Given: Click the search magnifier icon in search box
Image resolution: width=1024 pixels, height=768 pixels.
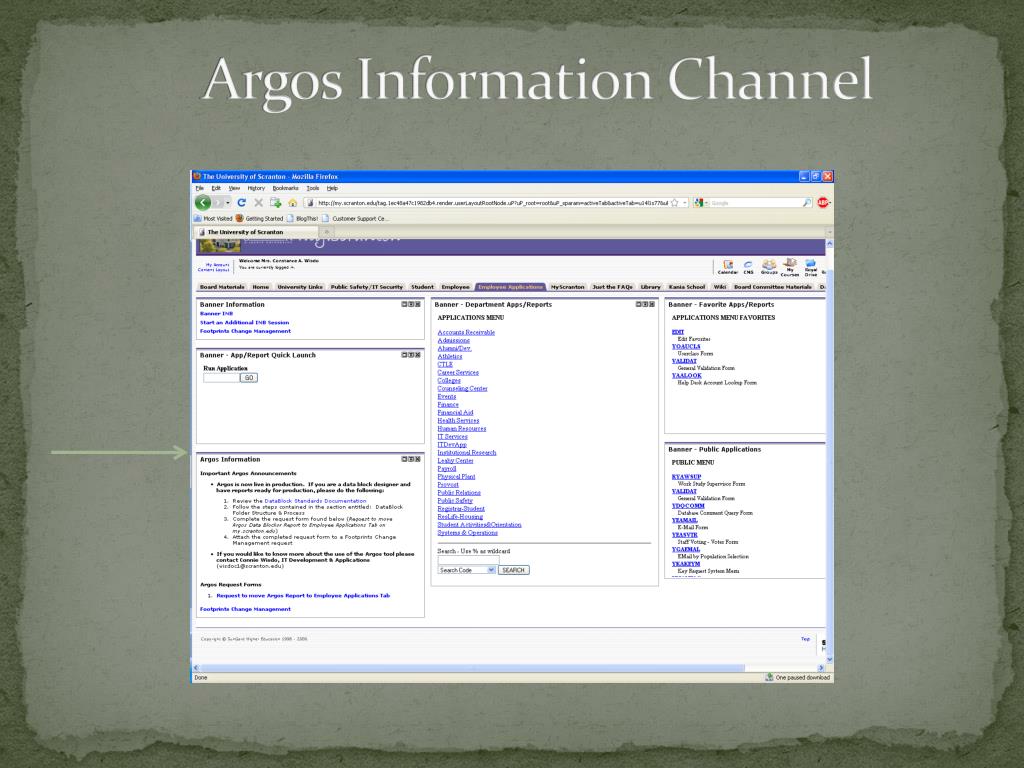Looking at the screenshot, I should click(x=807, y=203).
